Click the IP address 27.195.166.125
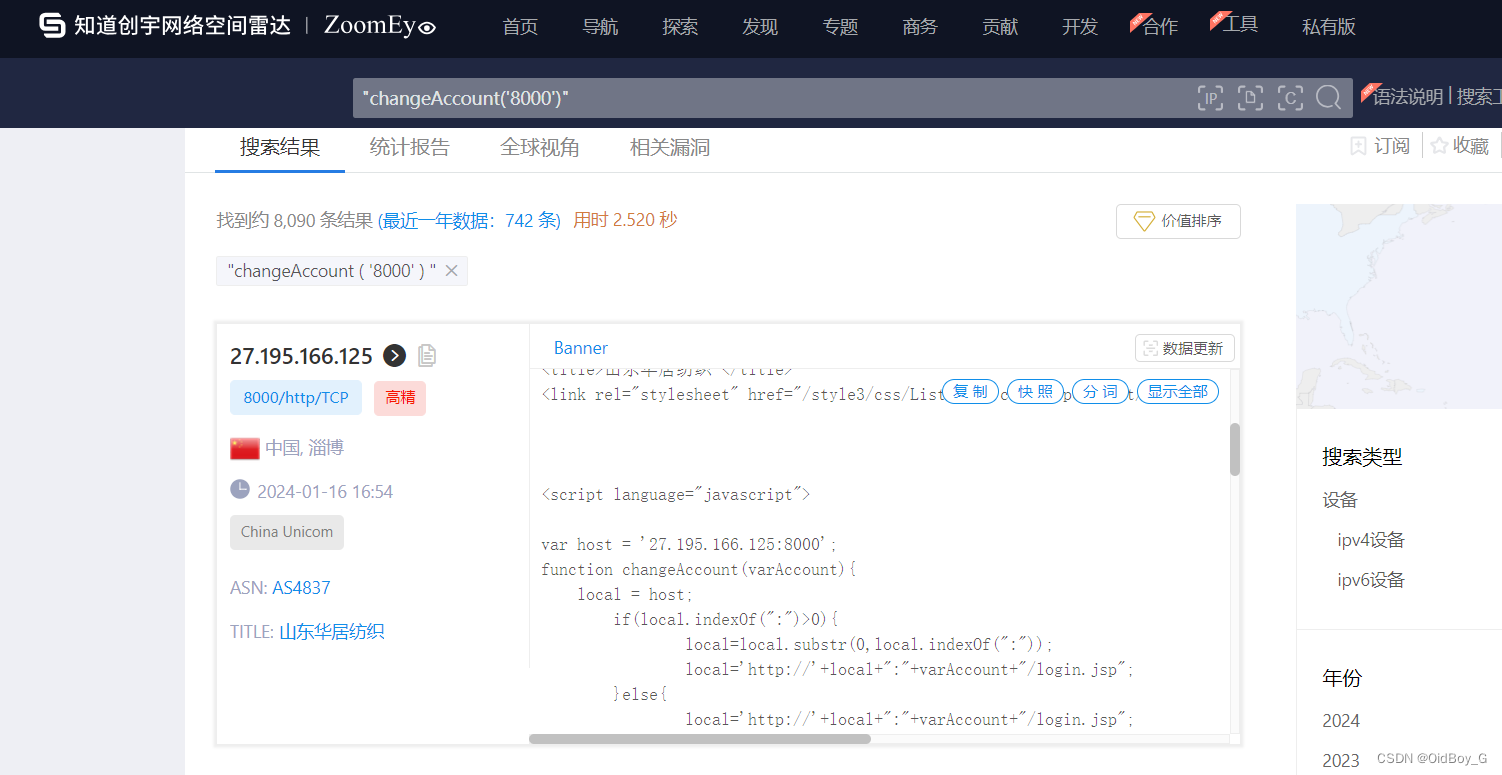 click(301, 356)
